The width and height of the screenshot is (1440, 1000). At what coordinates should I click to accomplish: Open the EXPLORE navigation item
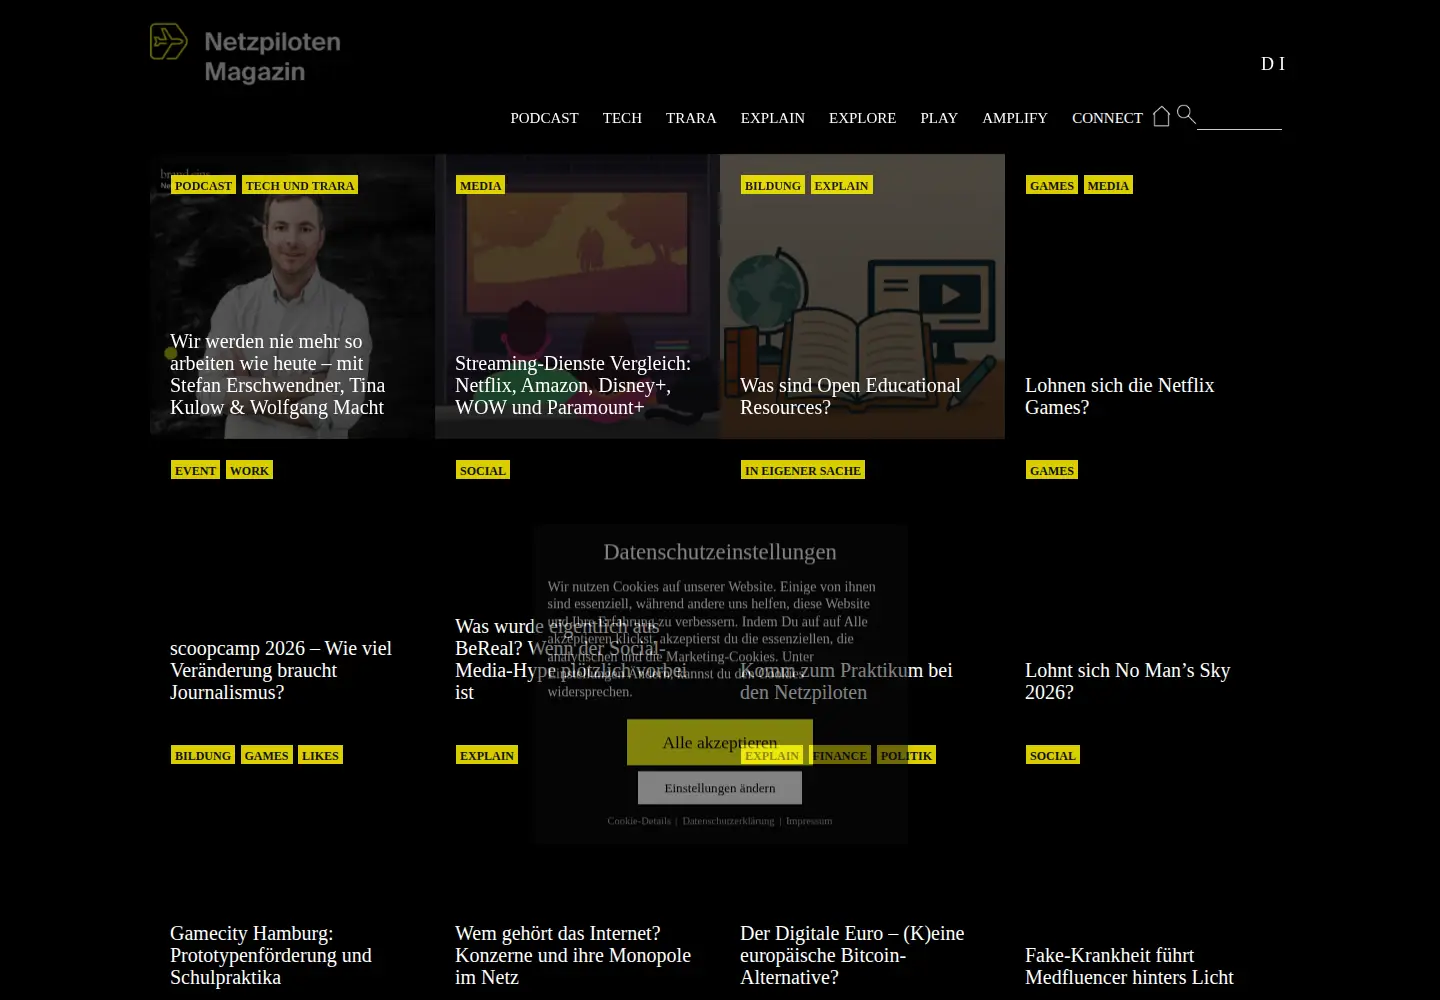click(x=862, y=118)
